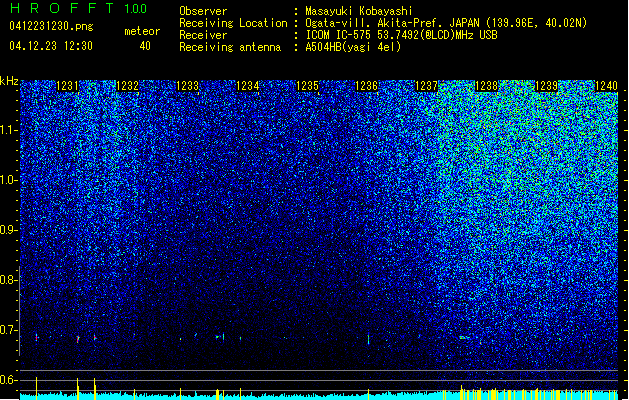This screenshot has height=400, width=629.
Task: Click time marker 1236
Action: point(367,86)
